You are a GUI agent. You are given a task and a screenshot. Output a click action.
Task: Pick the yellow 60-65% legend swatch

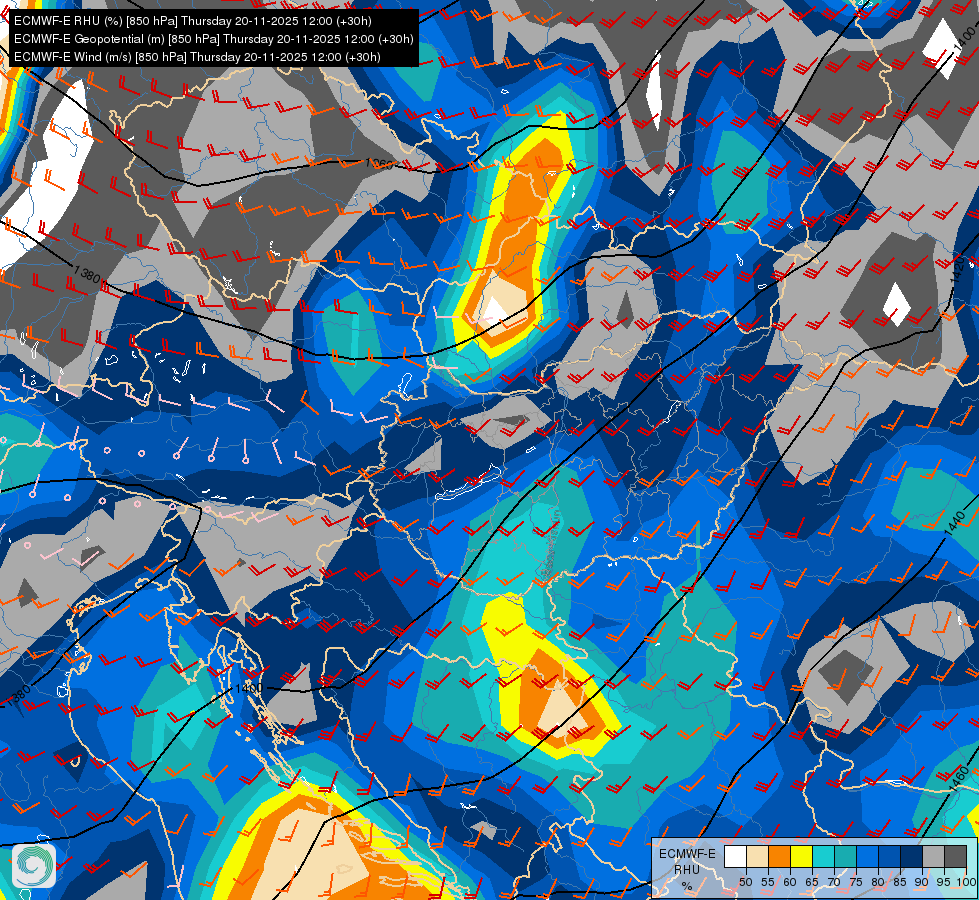click(x=802, y=856)
